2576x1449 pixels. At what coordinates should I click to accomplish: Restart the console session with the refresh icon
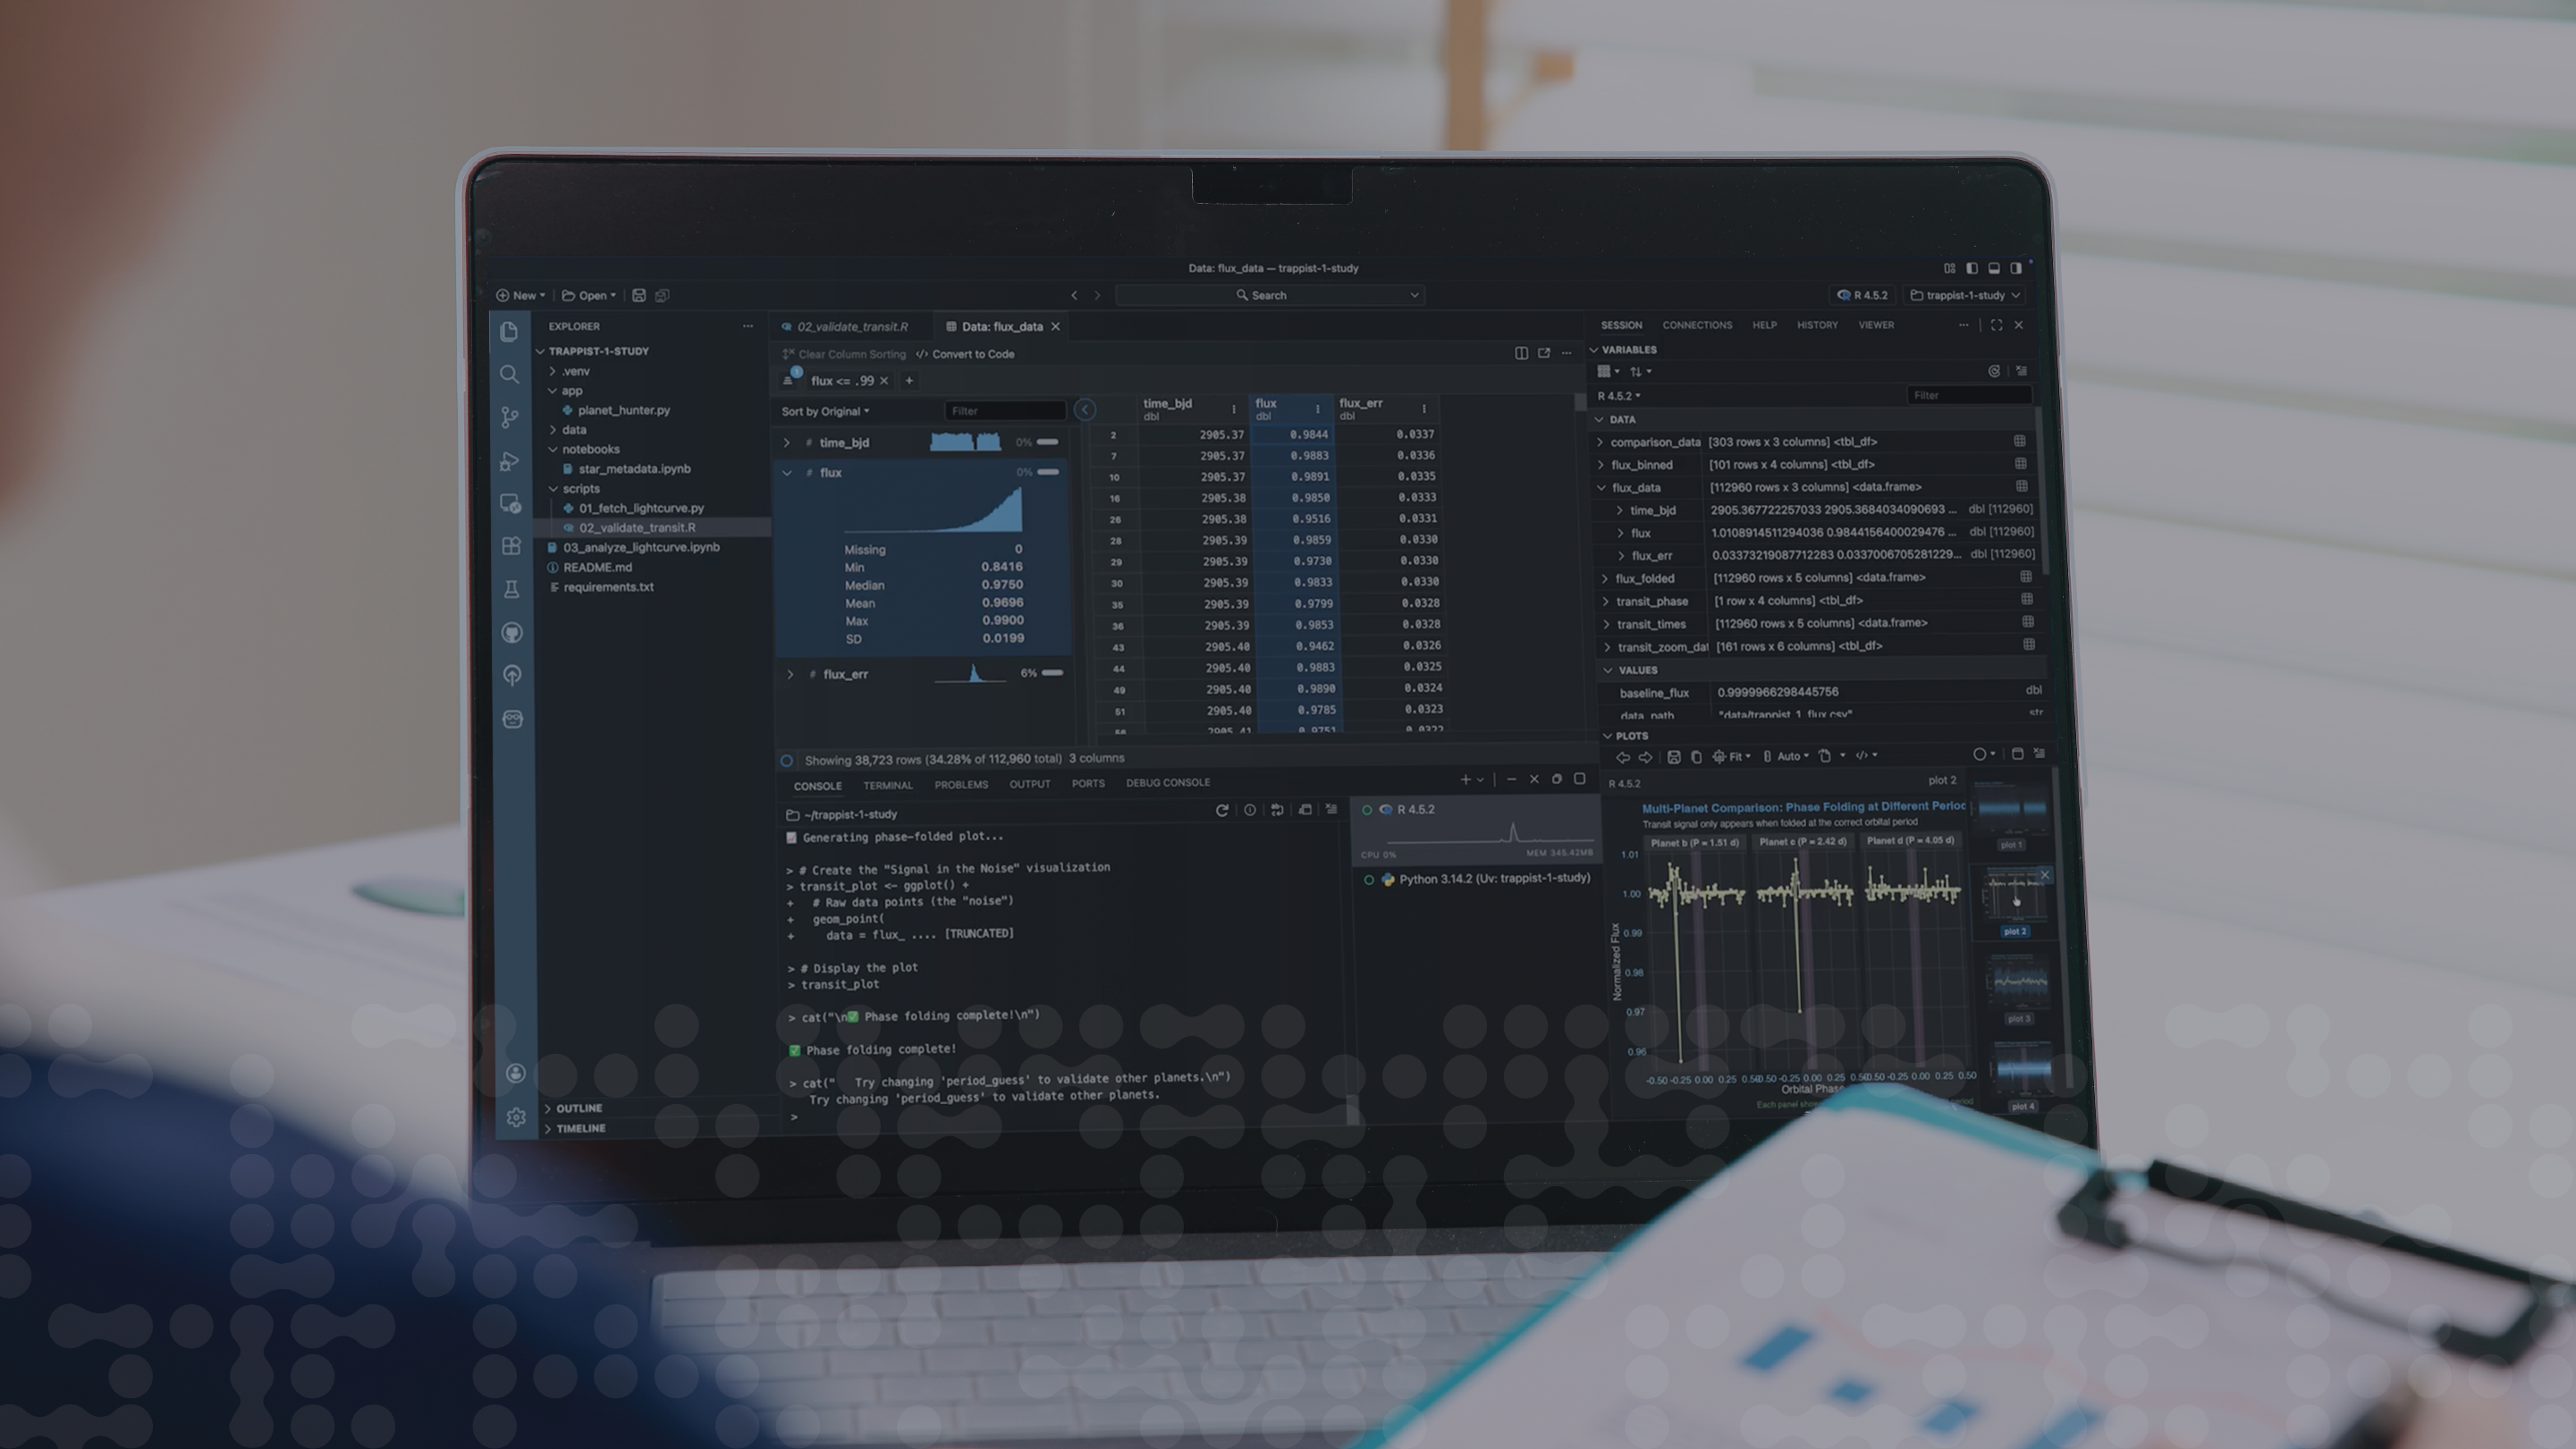pos(1221,810)
